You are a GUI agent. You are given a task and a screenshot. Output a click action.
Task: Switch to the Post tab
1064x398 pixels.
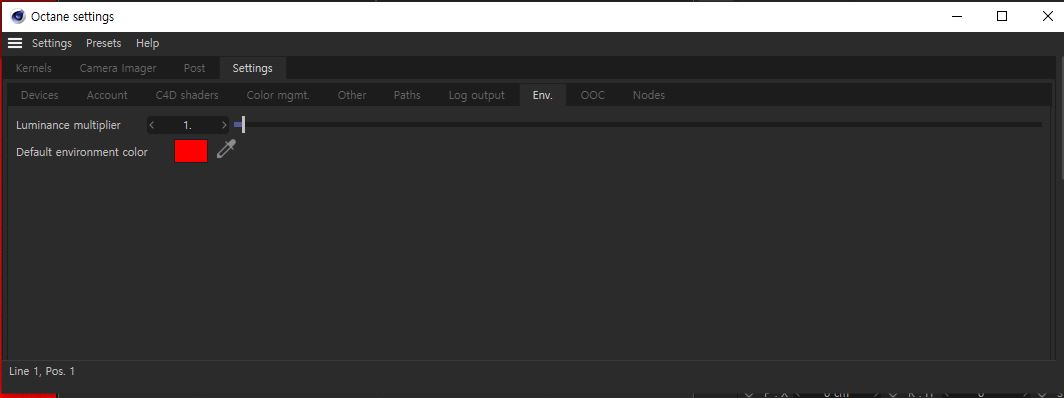[x=195, y=68]
